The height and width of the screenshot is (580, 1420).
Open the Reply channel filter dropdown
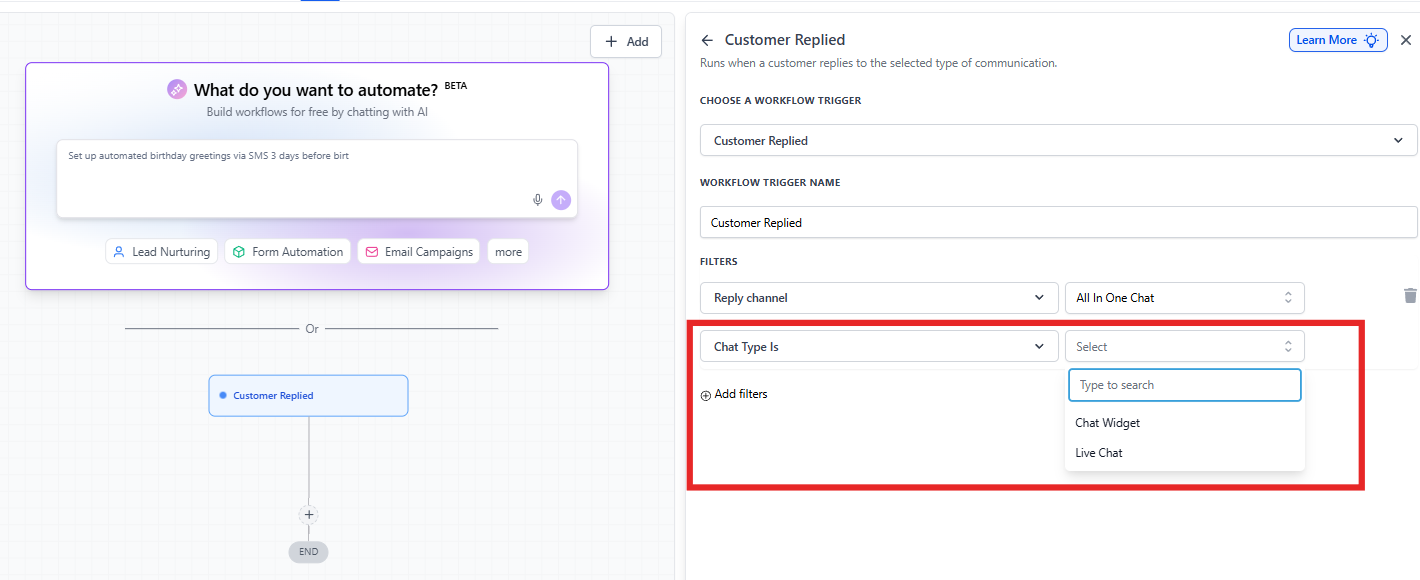coord(879,298)
